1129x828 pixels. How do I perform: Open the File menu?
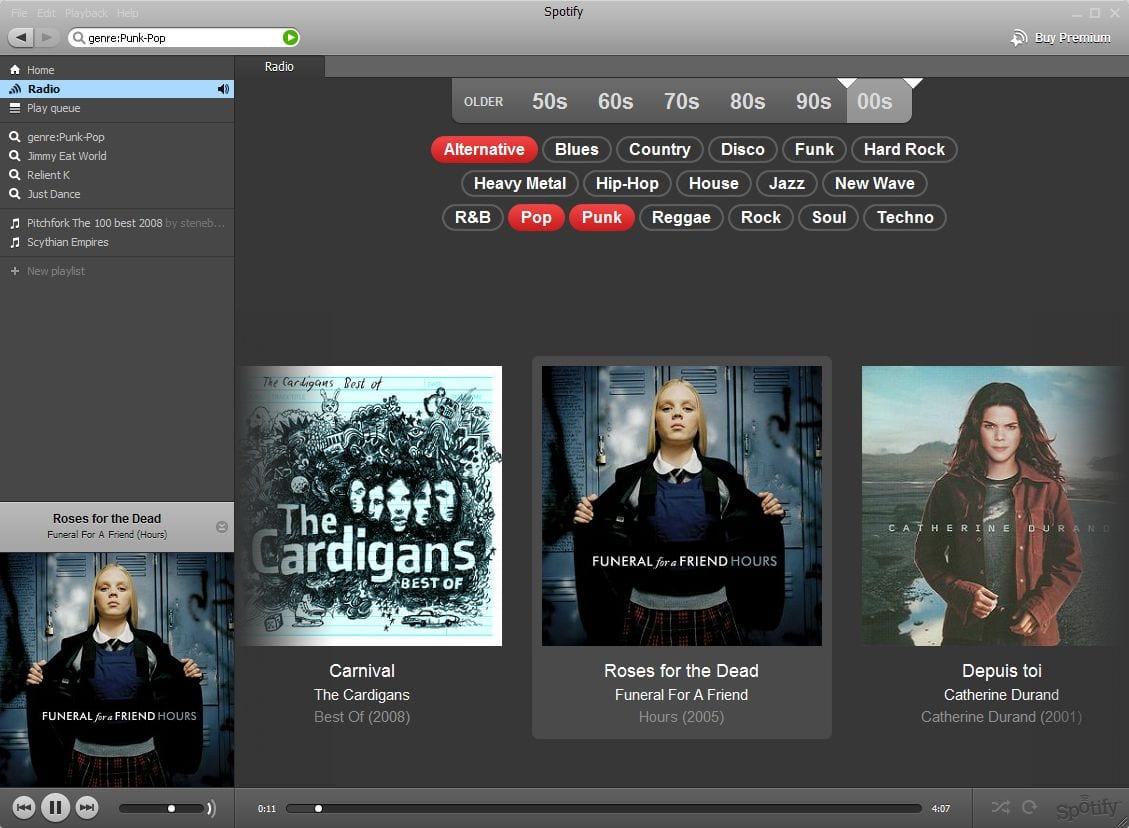(19, 13)
